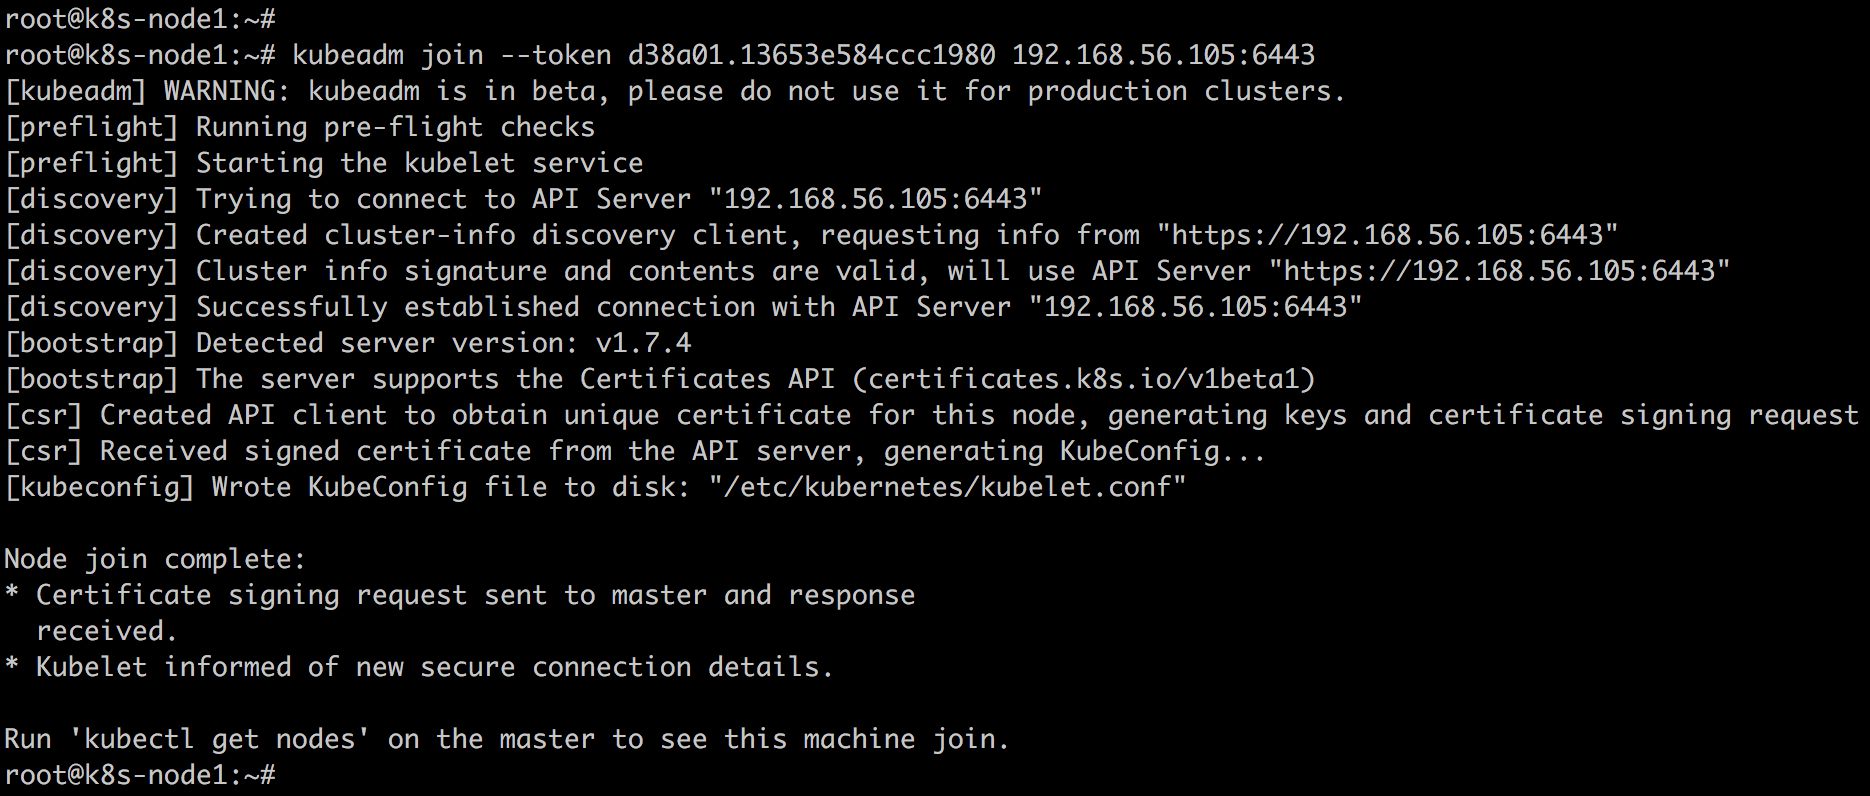
Task: Click the beta WARNING message line
Action: (x=675, y=91)
